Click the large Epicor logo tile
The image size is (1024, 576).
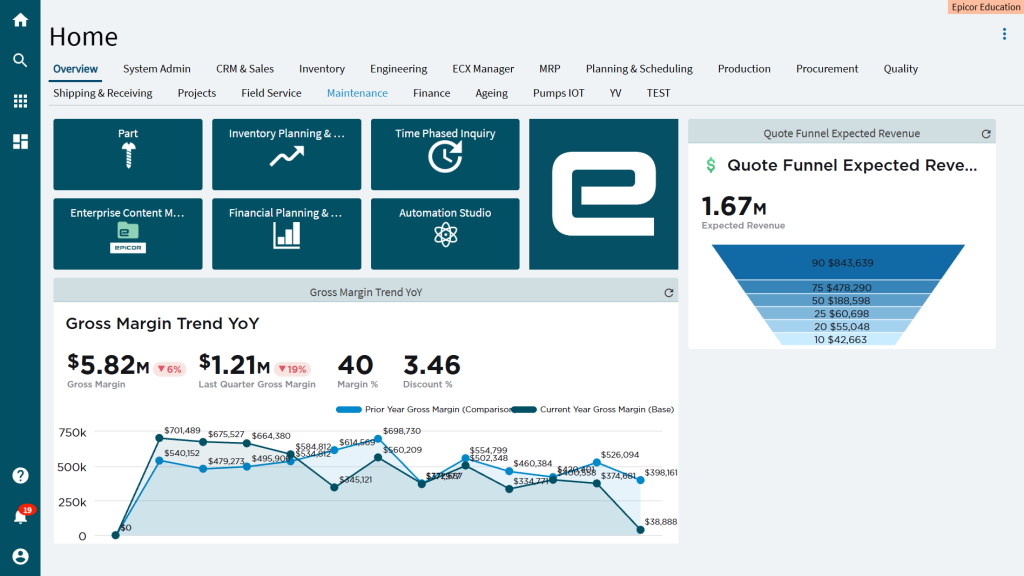[603, 194]
